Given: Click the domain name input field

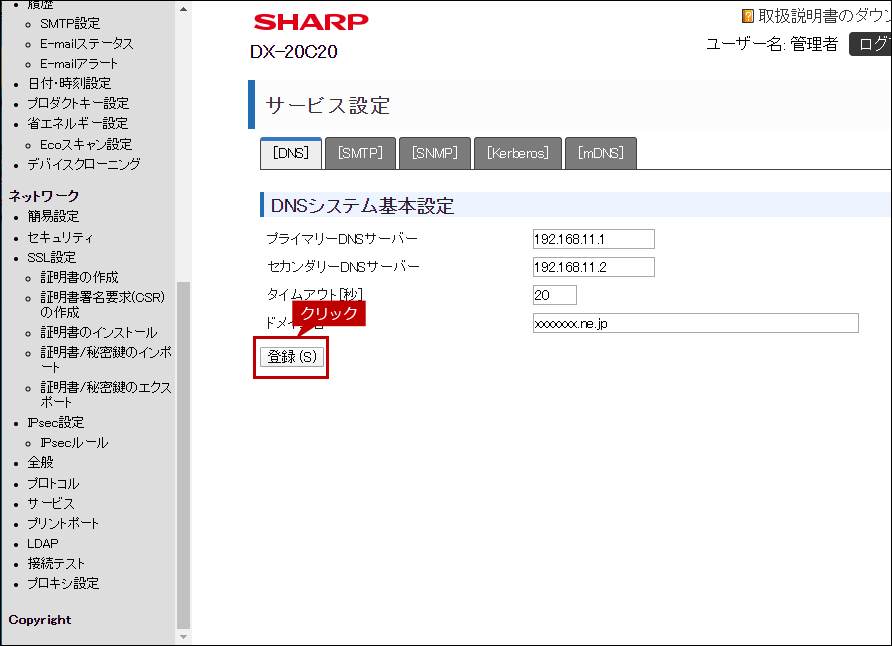Looking at the screenshot, I should pos(695,323).
